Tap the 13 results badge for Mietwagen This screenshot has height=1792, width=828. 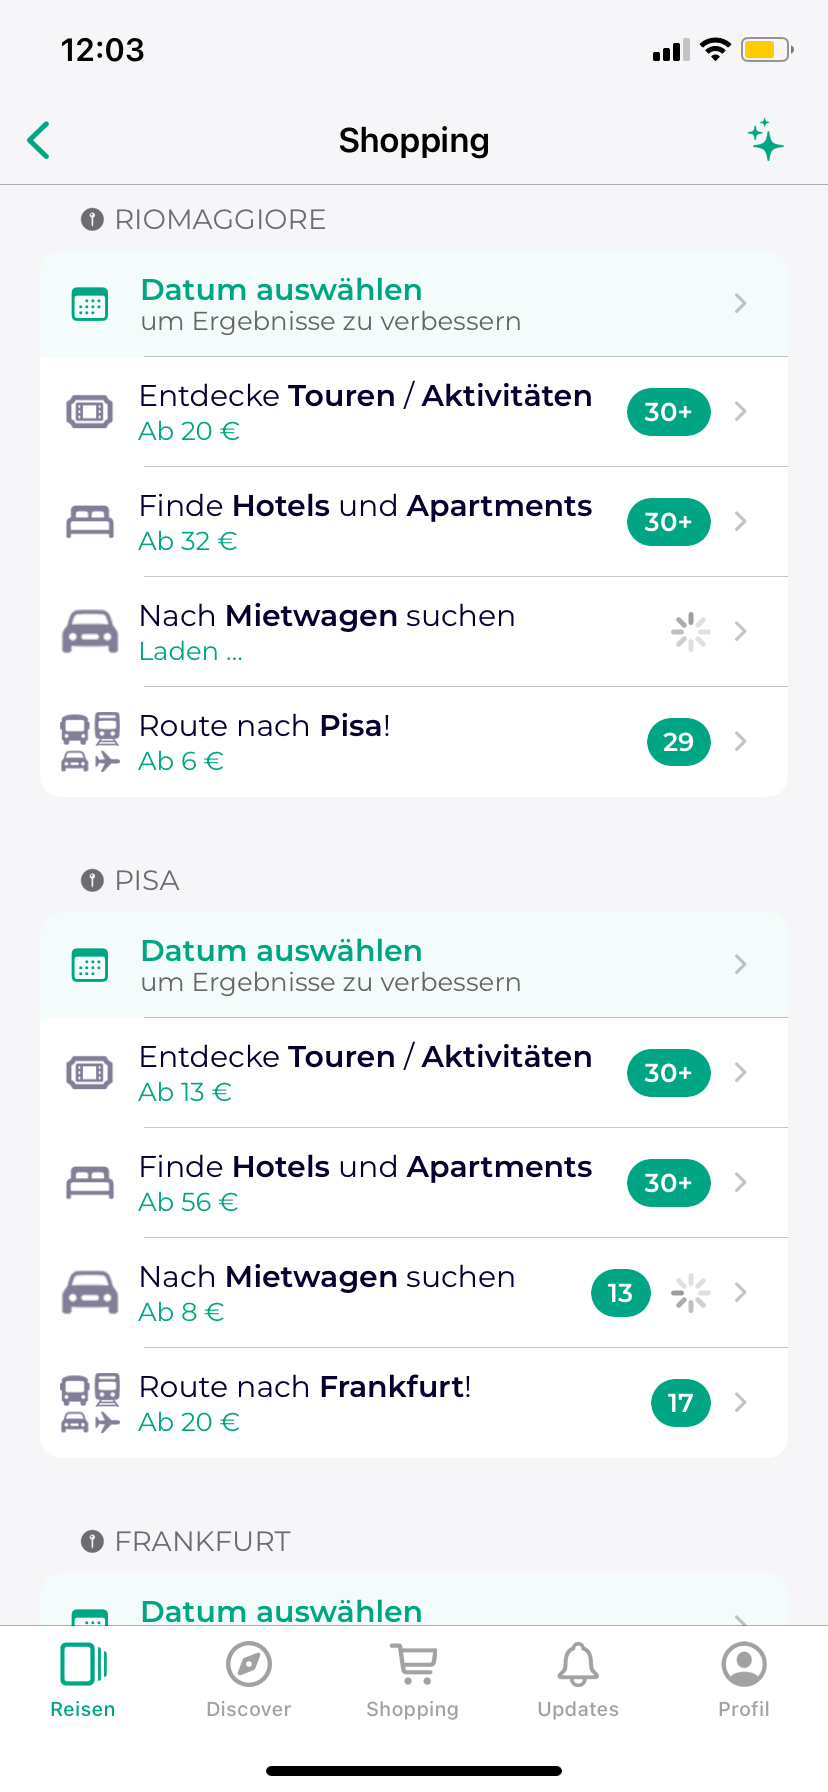621,1293
